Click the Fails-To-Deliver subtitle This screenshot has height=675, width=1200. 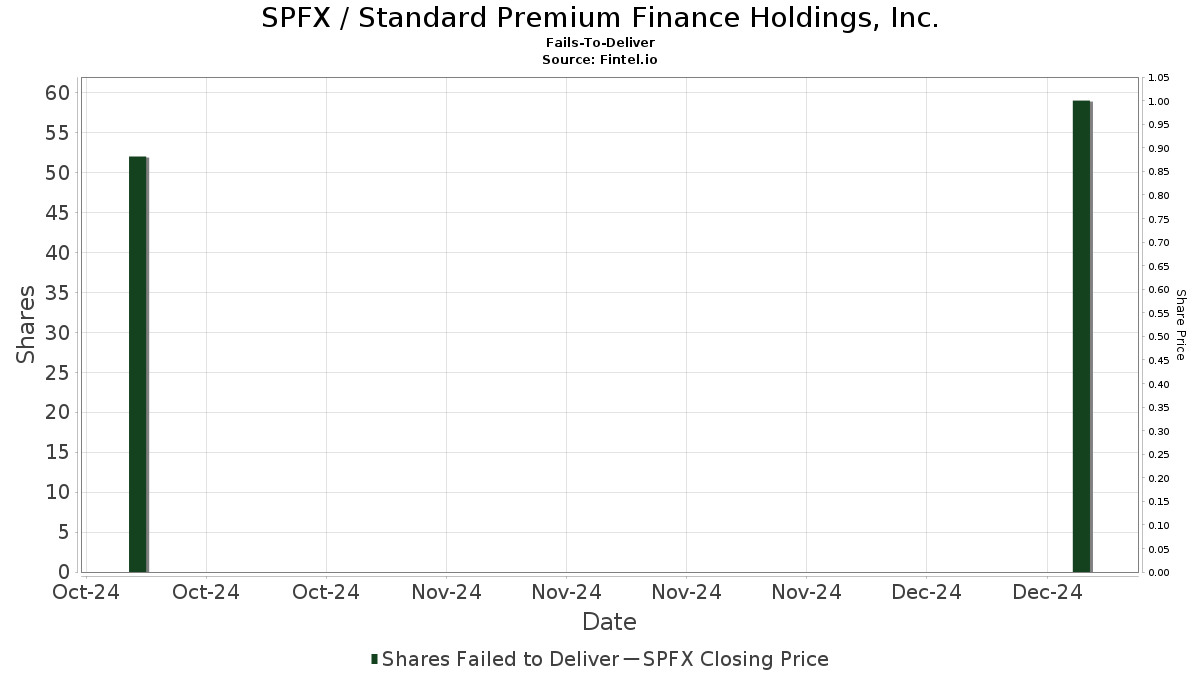point(600,43)
